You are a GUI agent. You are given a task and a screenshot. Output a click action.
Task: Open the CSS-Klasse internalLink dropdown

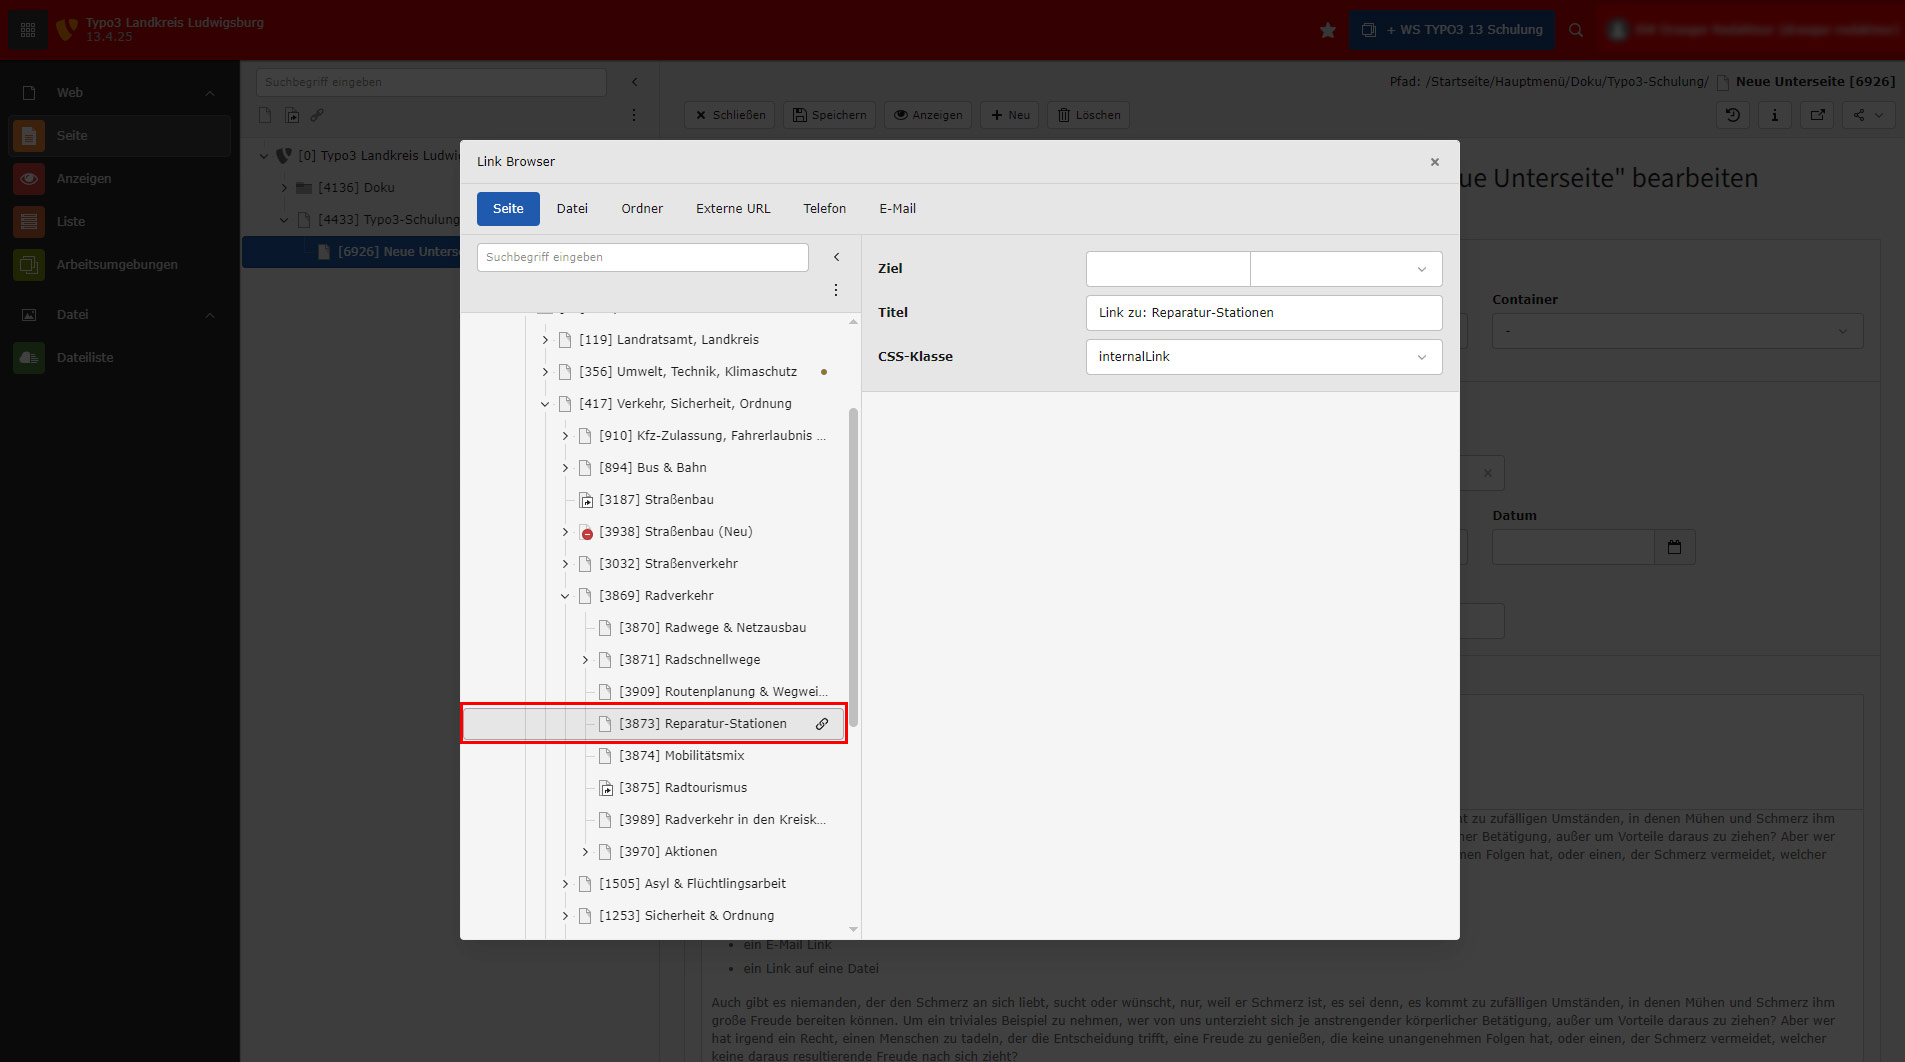[x=1263, y=357]
